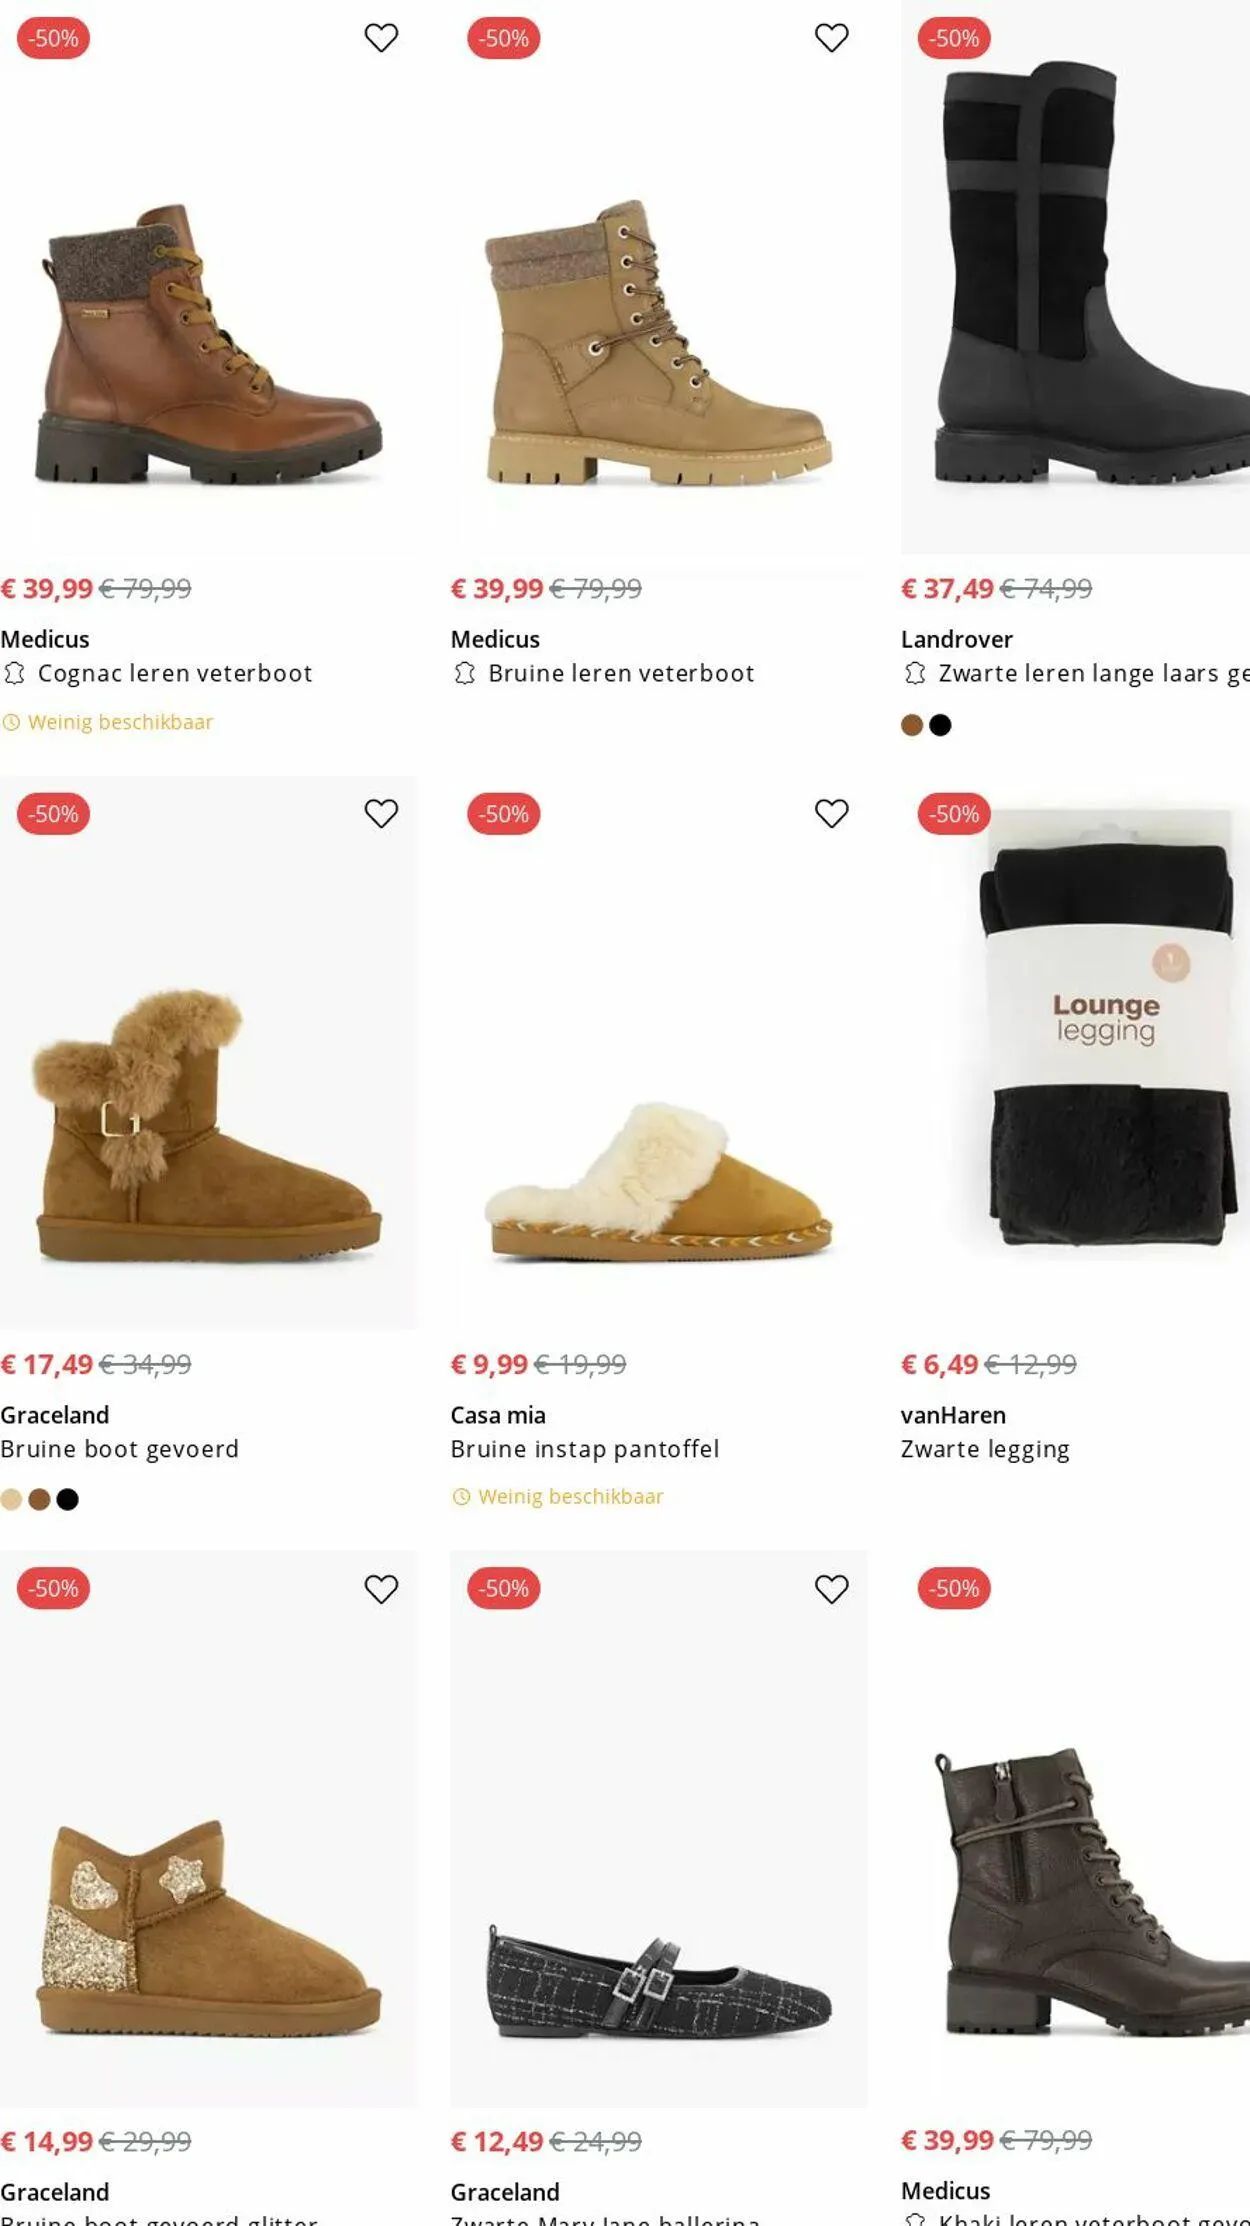The image size is (1250, 2226).
Task: Select black color swatch for Landrover laars
Action: point(940,725)
